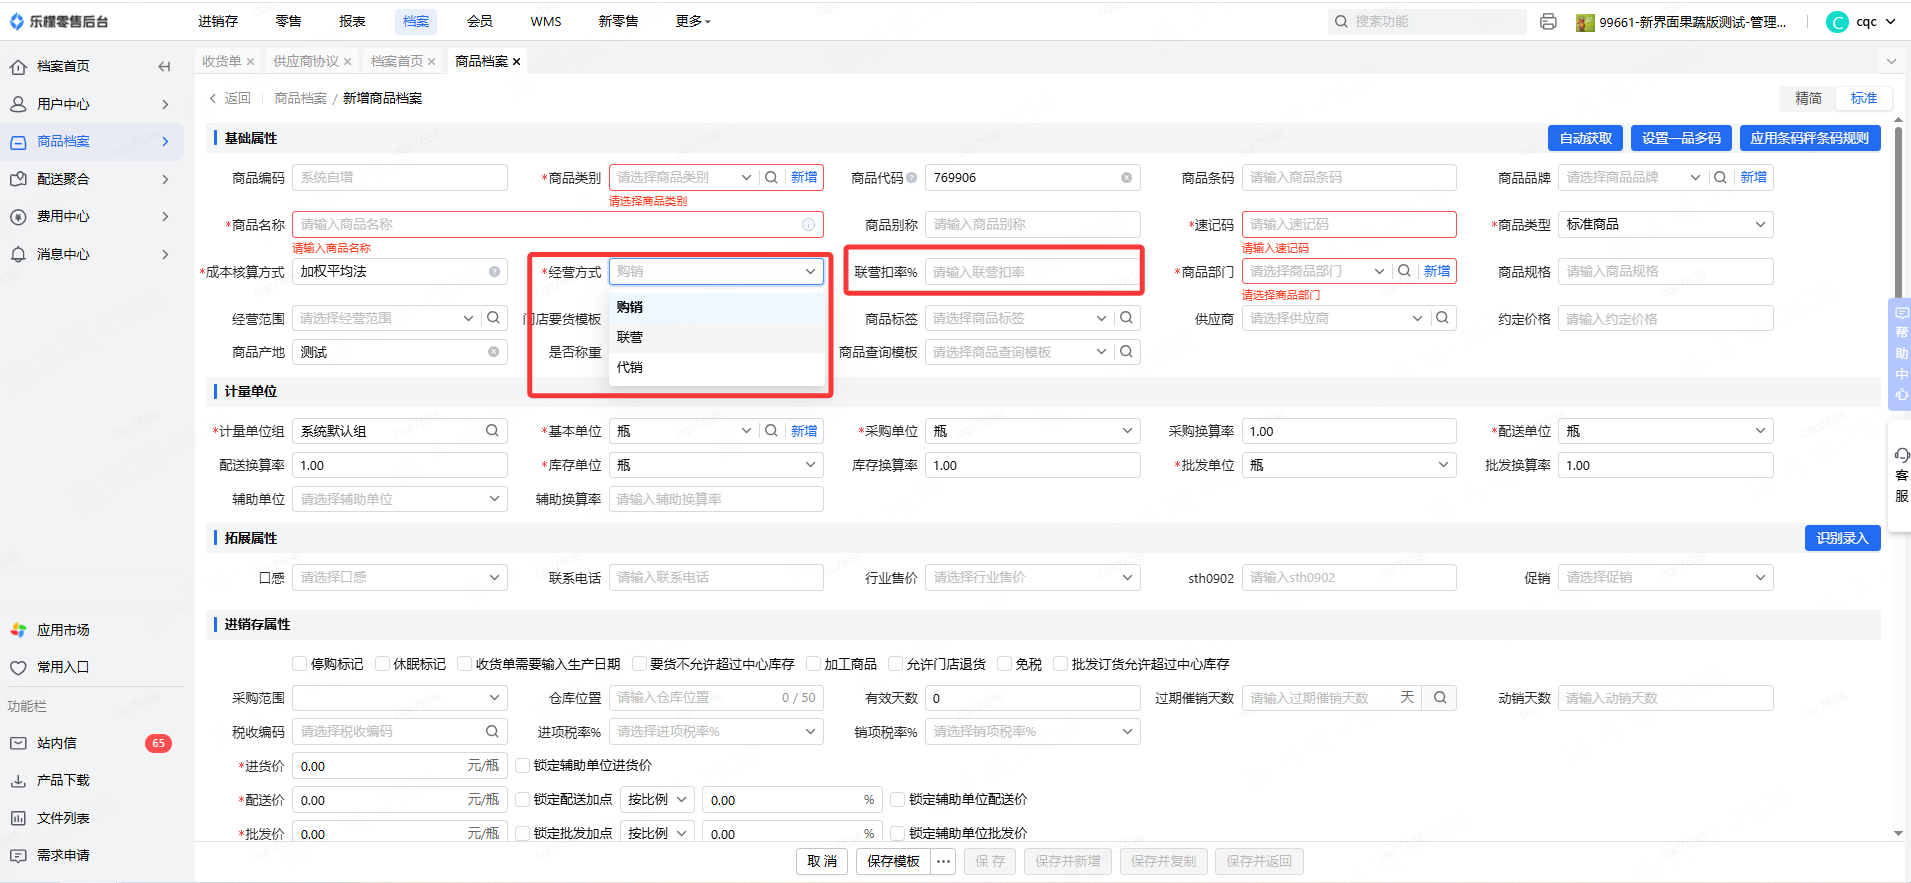Open the 会员 top menu
This screenshot has height=883, width=1911.
point(480,21)
